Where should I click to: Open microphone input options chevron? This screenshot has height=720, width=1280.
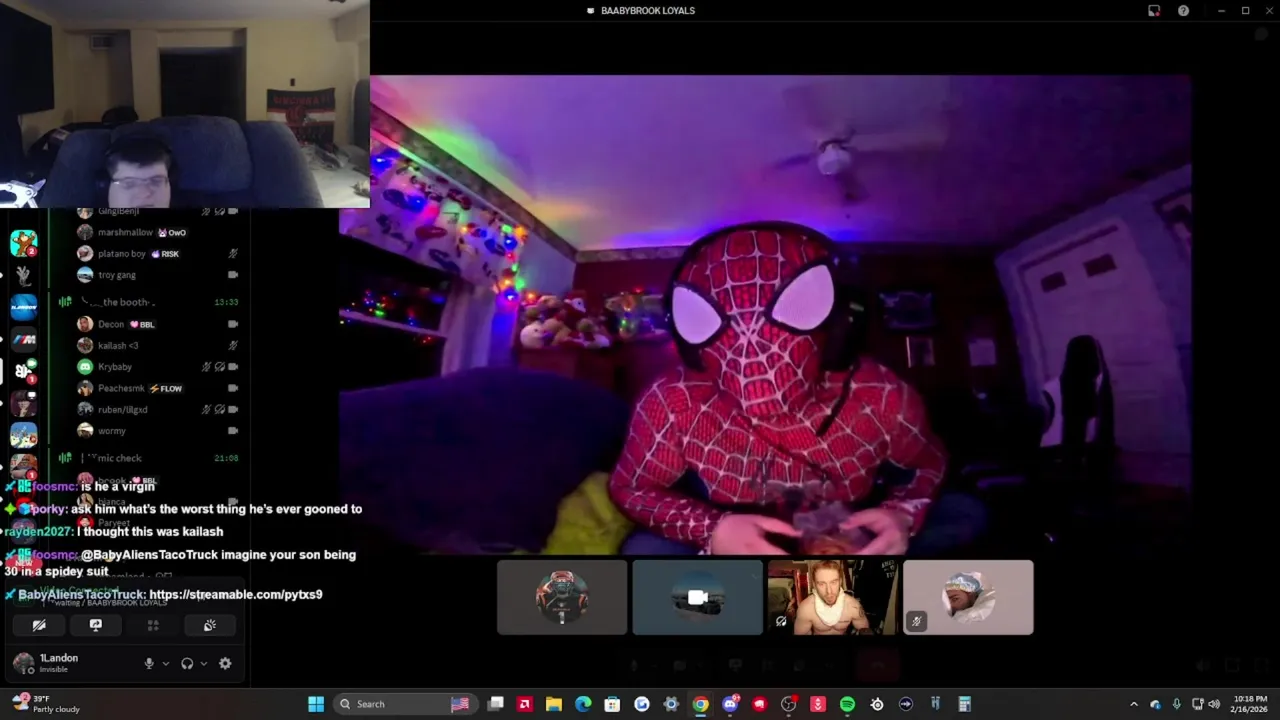(166, 663)
